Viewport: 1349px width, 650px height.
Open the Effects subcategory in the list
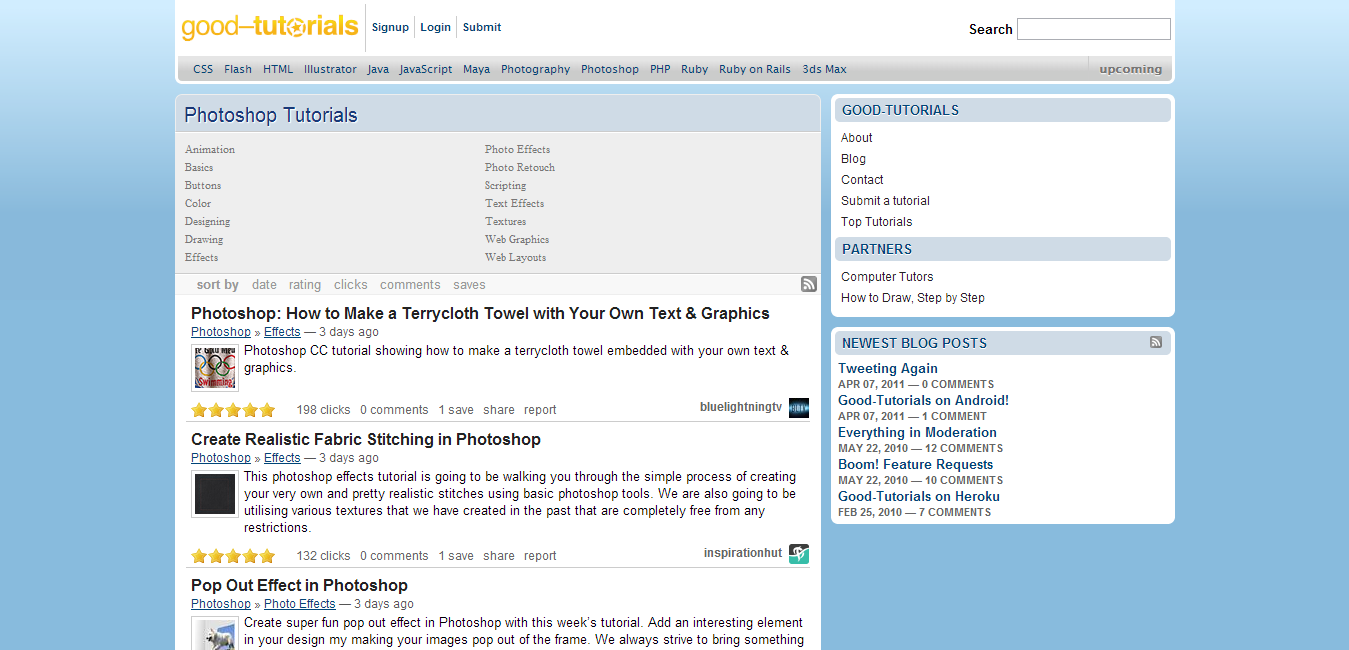(201, 257)
